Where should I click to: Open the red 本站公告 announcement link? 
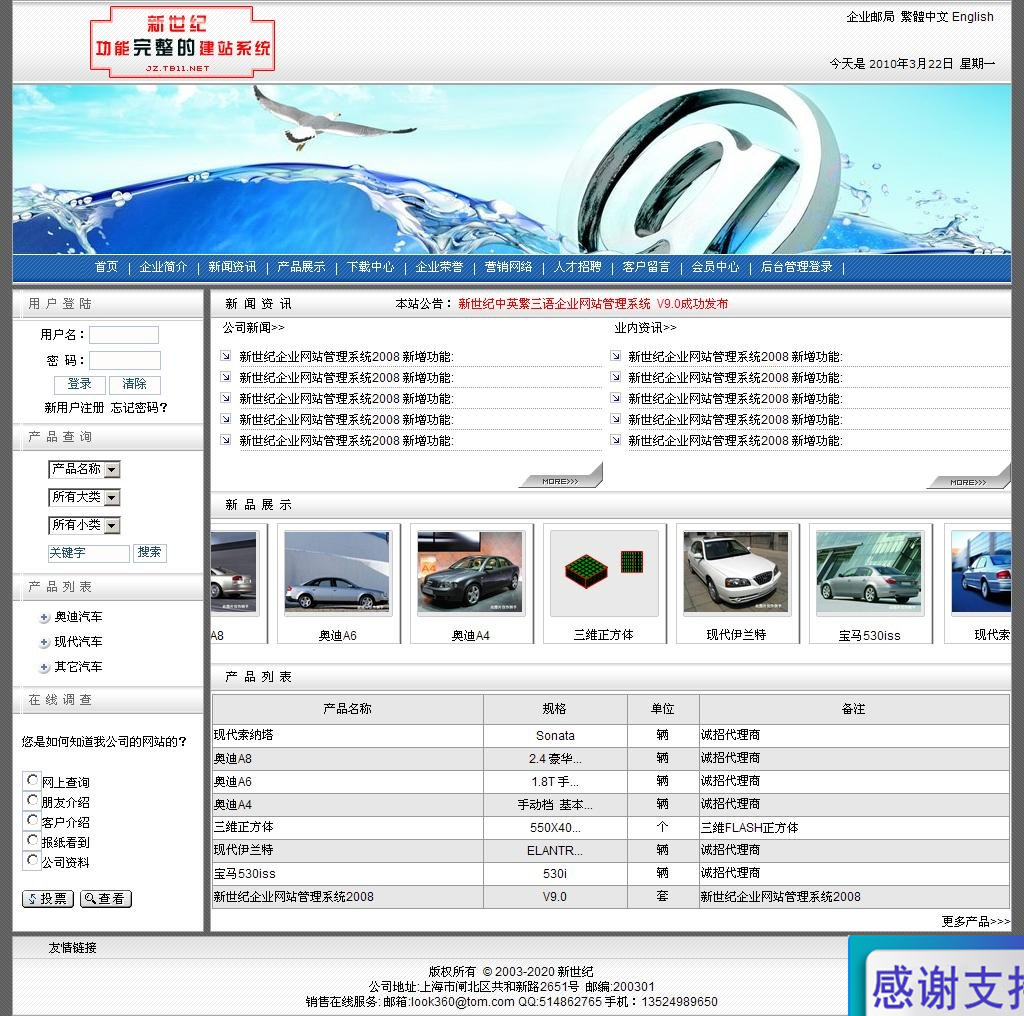click(x=593, y=304)
